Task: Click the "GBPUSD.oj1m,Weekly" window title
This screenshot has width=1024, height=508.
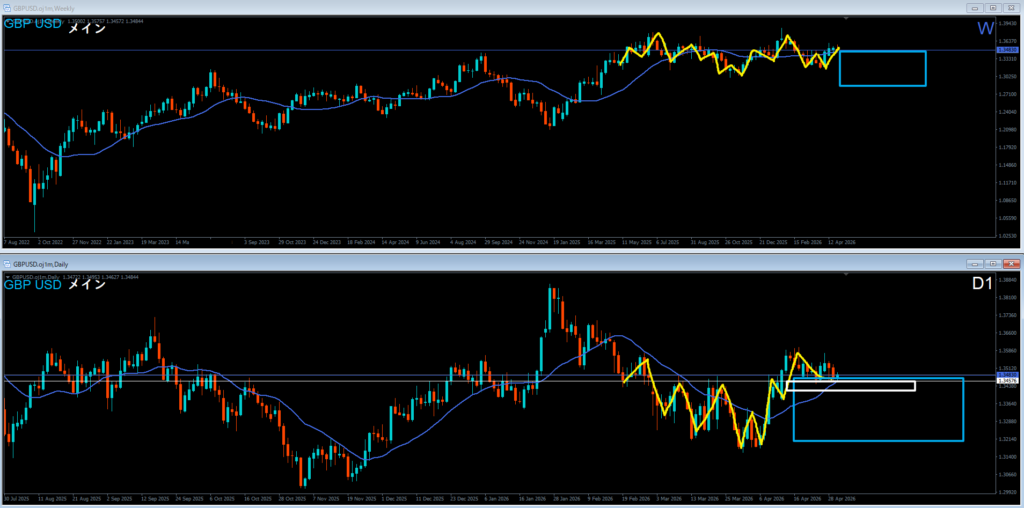Action: 47,7
